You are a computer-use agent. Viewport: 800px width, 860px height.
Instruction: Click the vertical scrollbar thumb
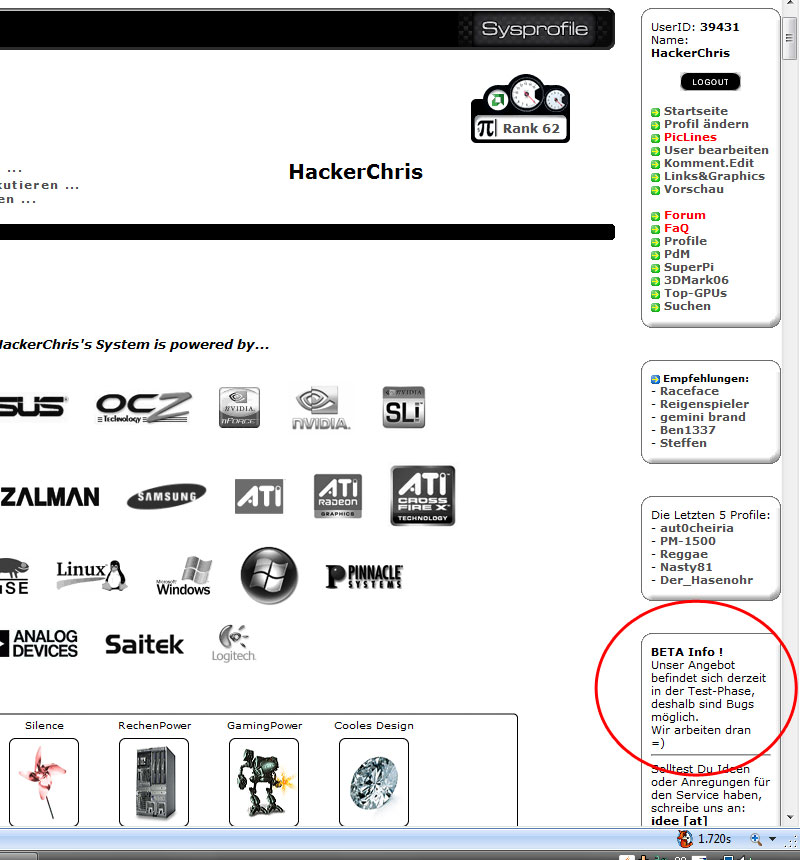pos(789,38)
